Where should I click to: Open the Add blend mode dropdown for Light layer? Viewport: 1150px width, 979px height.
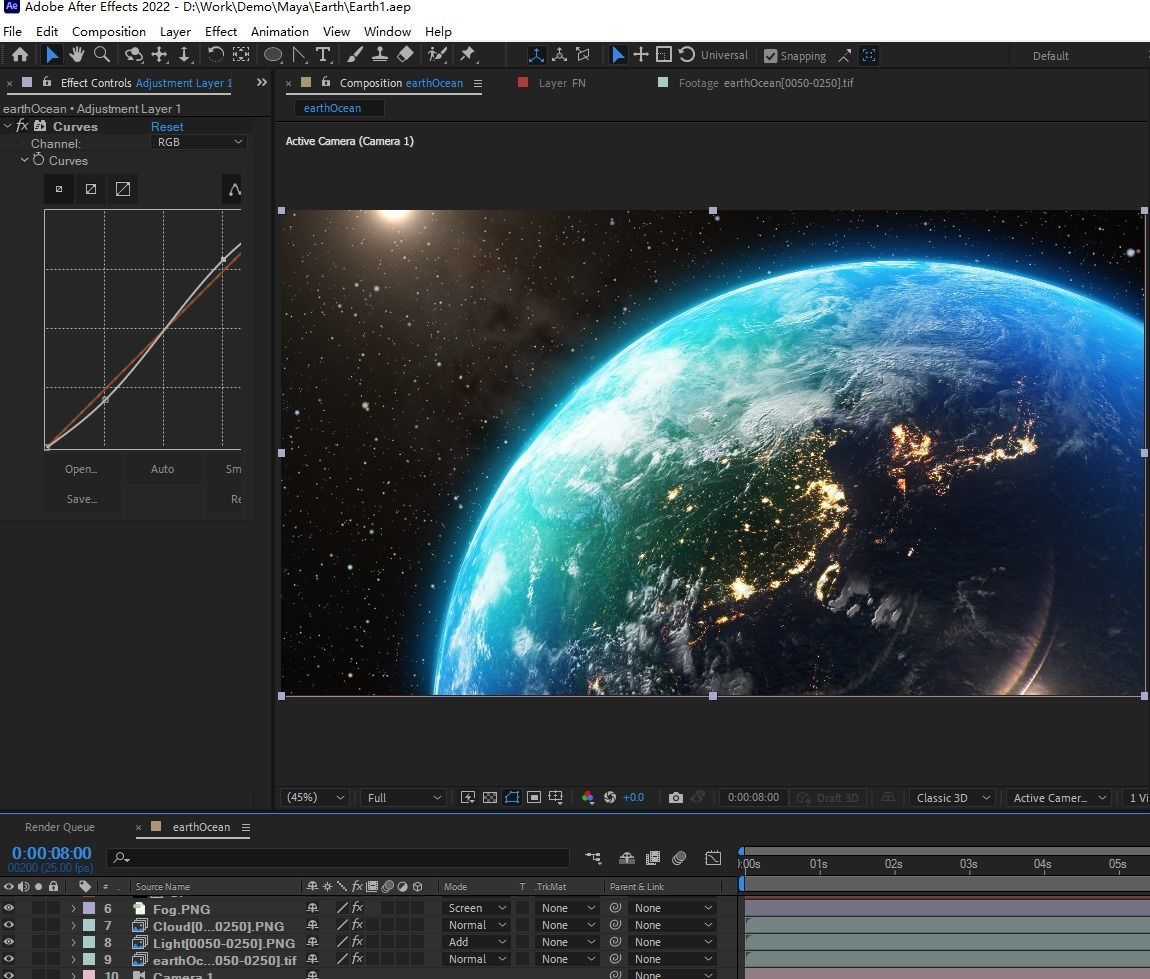[x=477, y=942]
